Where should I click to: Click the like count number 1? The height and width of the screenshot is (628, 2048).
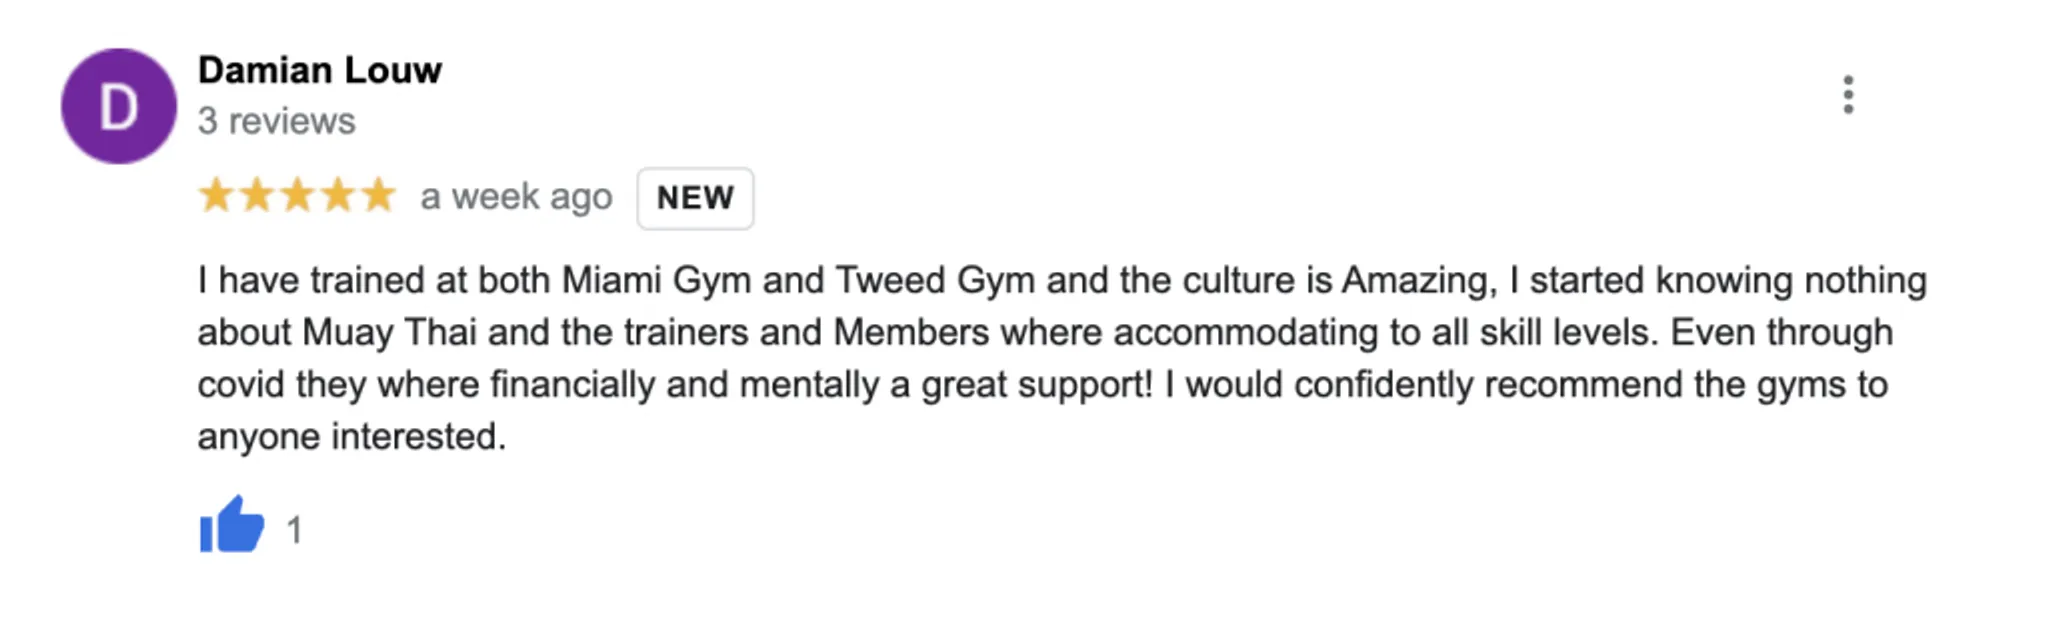tap(294, 529)
